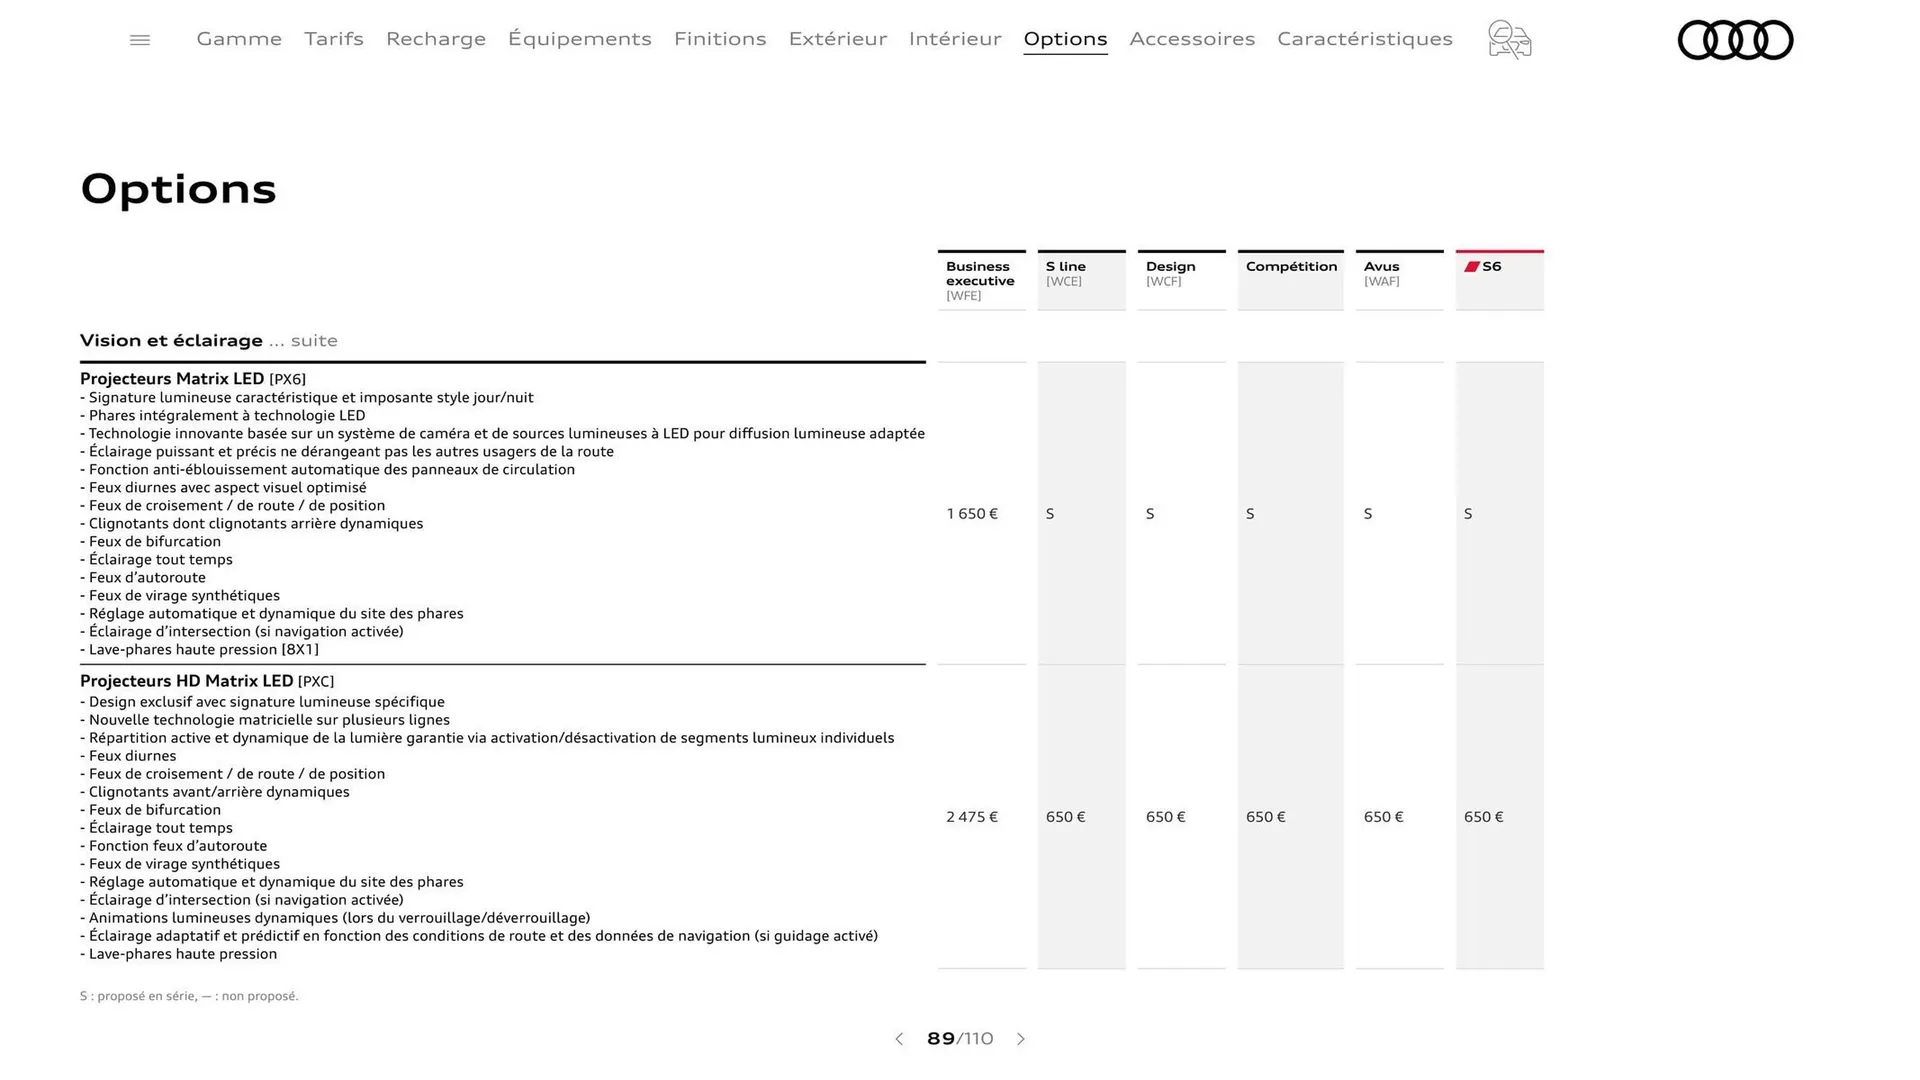Open the Équipements section
The height and width of the screenshot is (1080, 1920).
580,39
